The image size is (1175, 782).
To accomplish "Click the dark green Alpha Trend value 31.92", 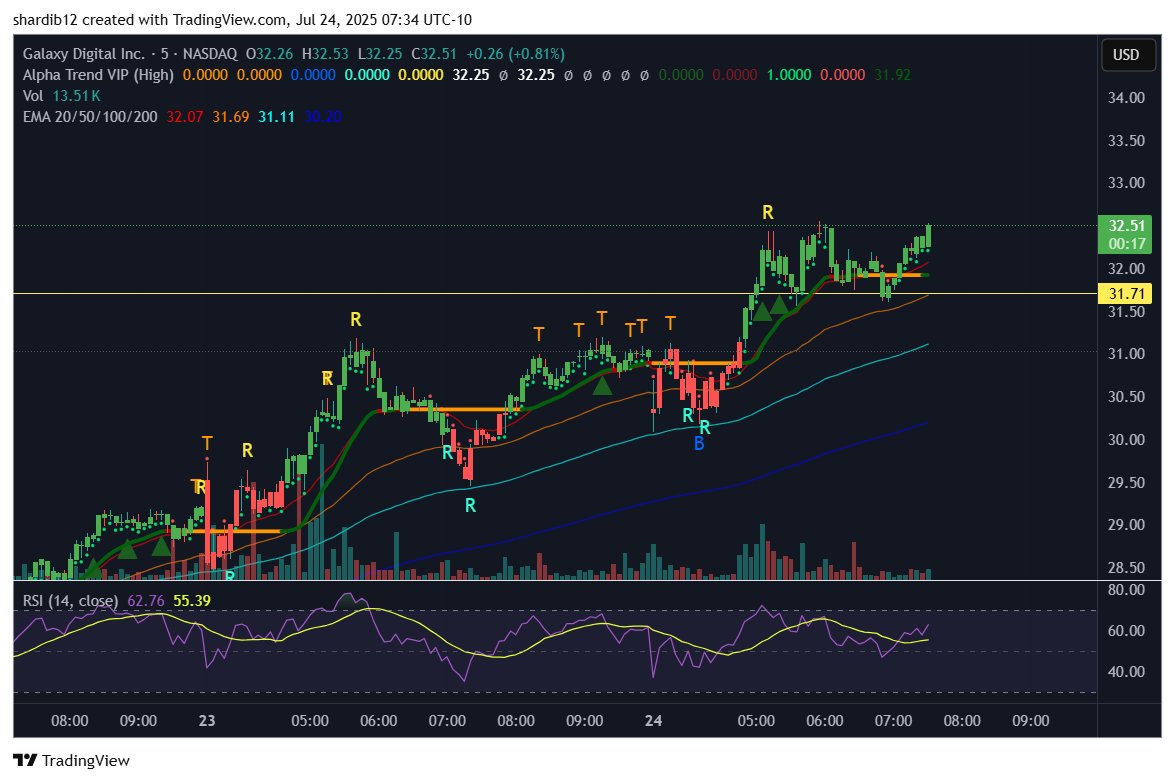I will (x=892, y=75).
